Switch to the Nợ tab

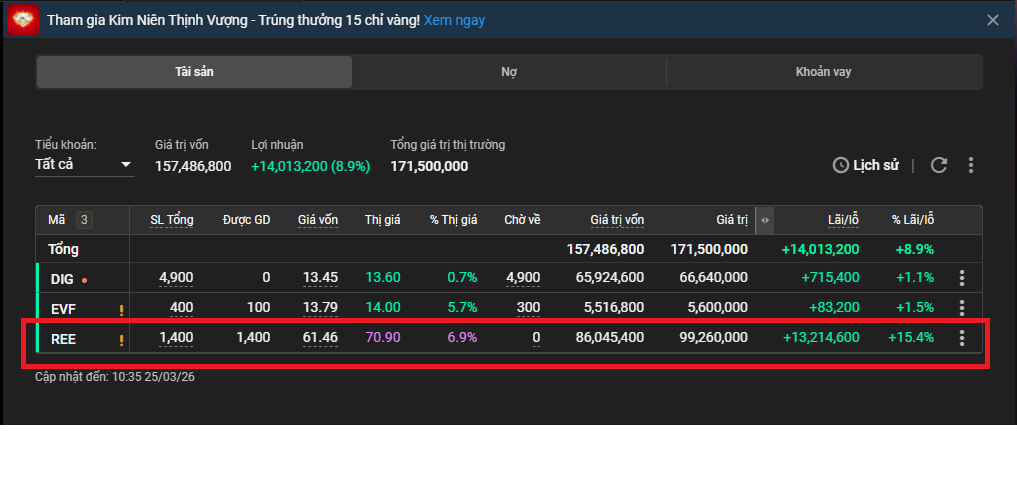pyautogui.click(x=509, y=72)
